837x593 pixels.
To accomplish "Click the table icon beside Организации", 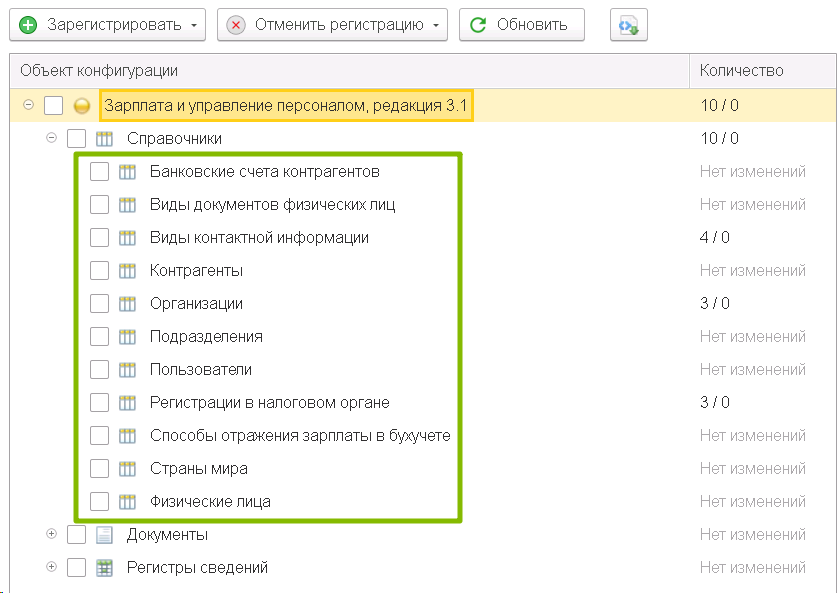I will click(x=127, y=304).
